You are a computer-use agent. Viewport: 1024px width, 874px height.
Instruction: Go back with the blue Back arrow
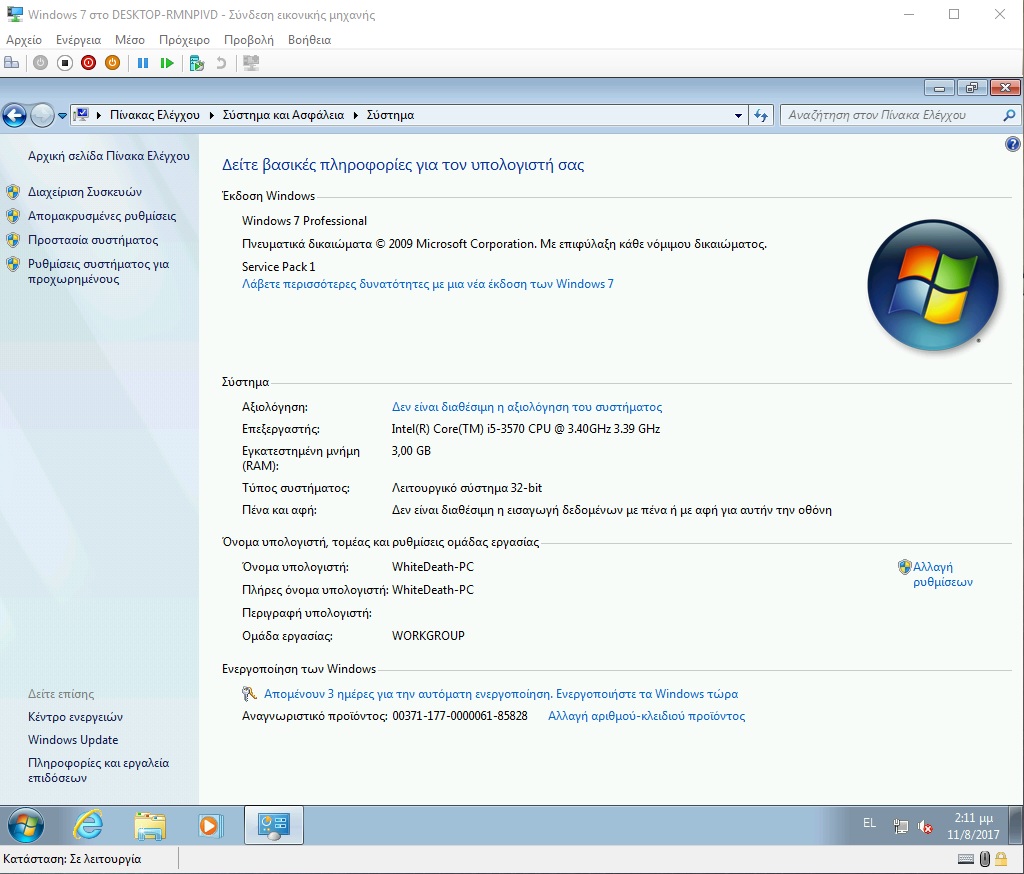point(14,116)
